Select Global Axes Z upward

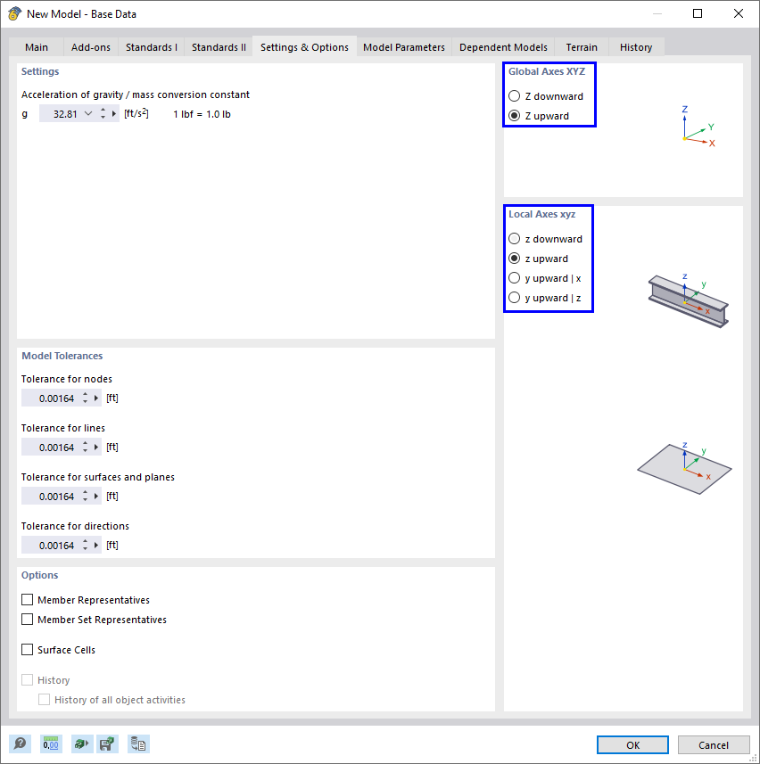click(x=538, y=116)
